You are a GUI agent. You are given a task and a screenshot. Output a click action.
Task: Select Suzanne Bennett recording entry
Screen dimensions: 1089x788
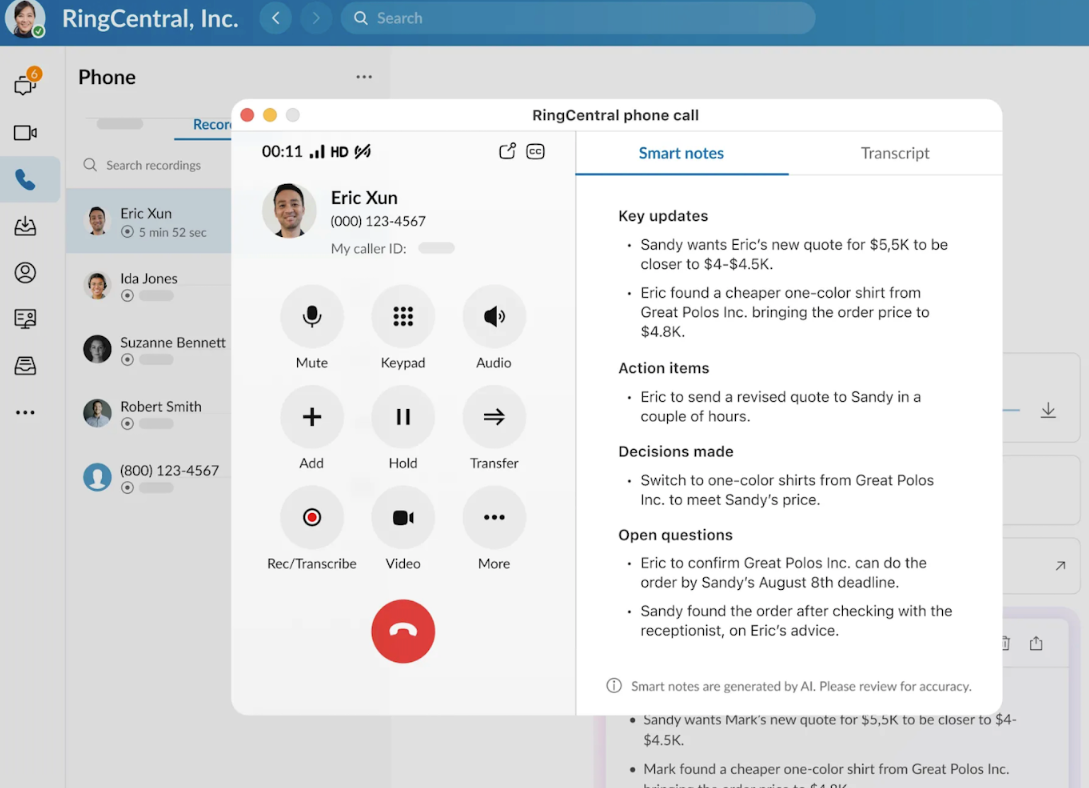point(149,349)
